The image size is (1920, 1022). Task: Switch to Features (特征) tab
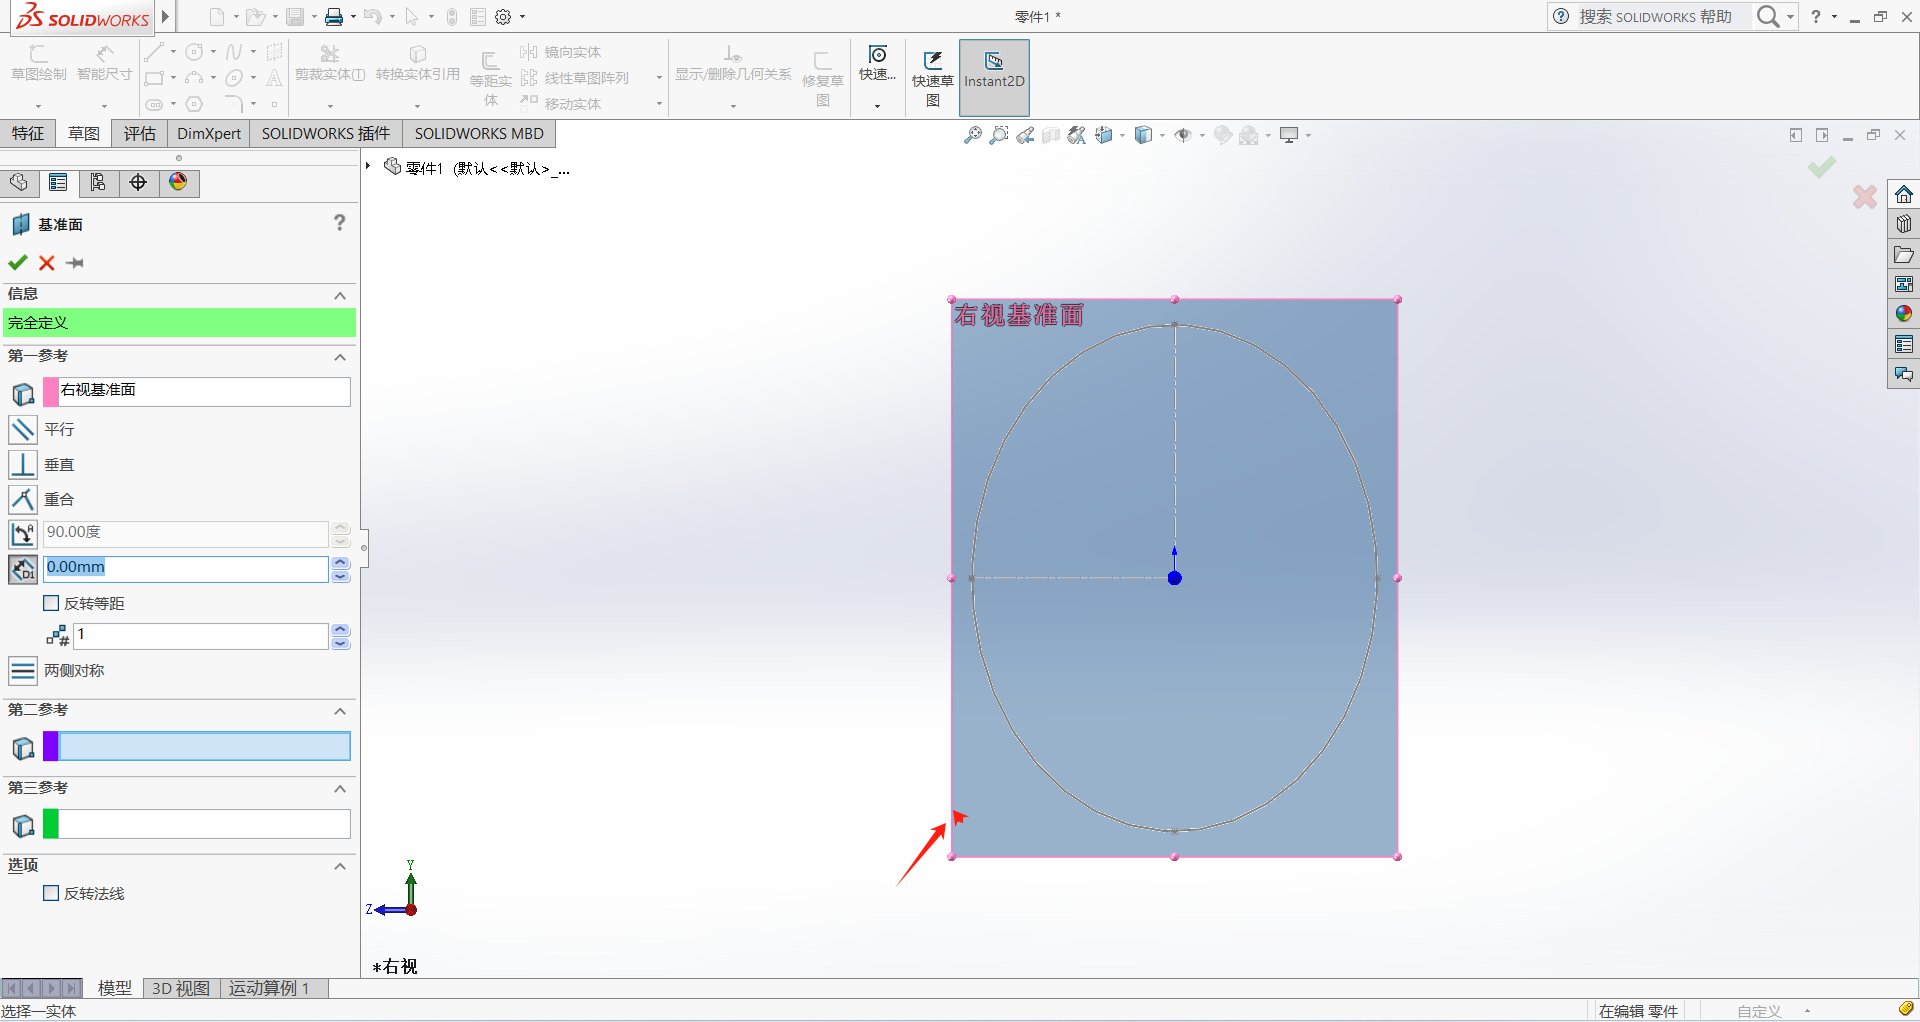28,133
